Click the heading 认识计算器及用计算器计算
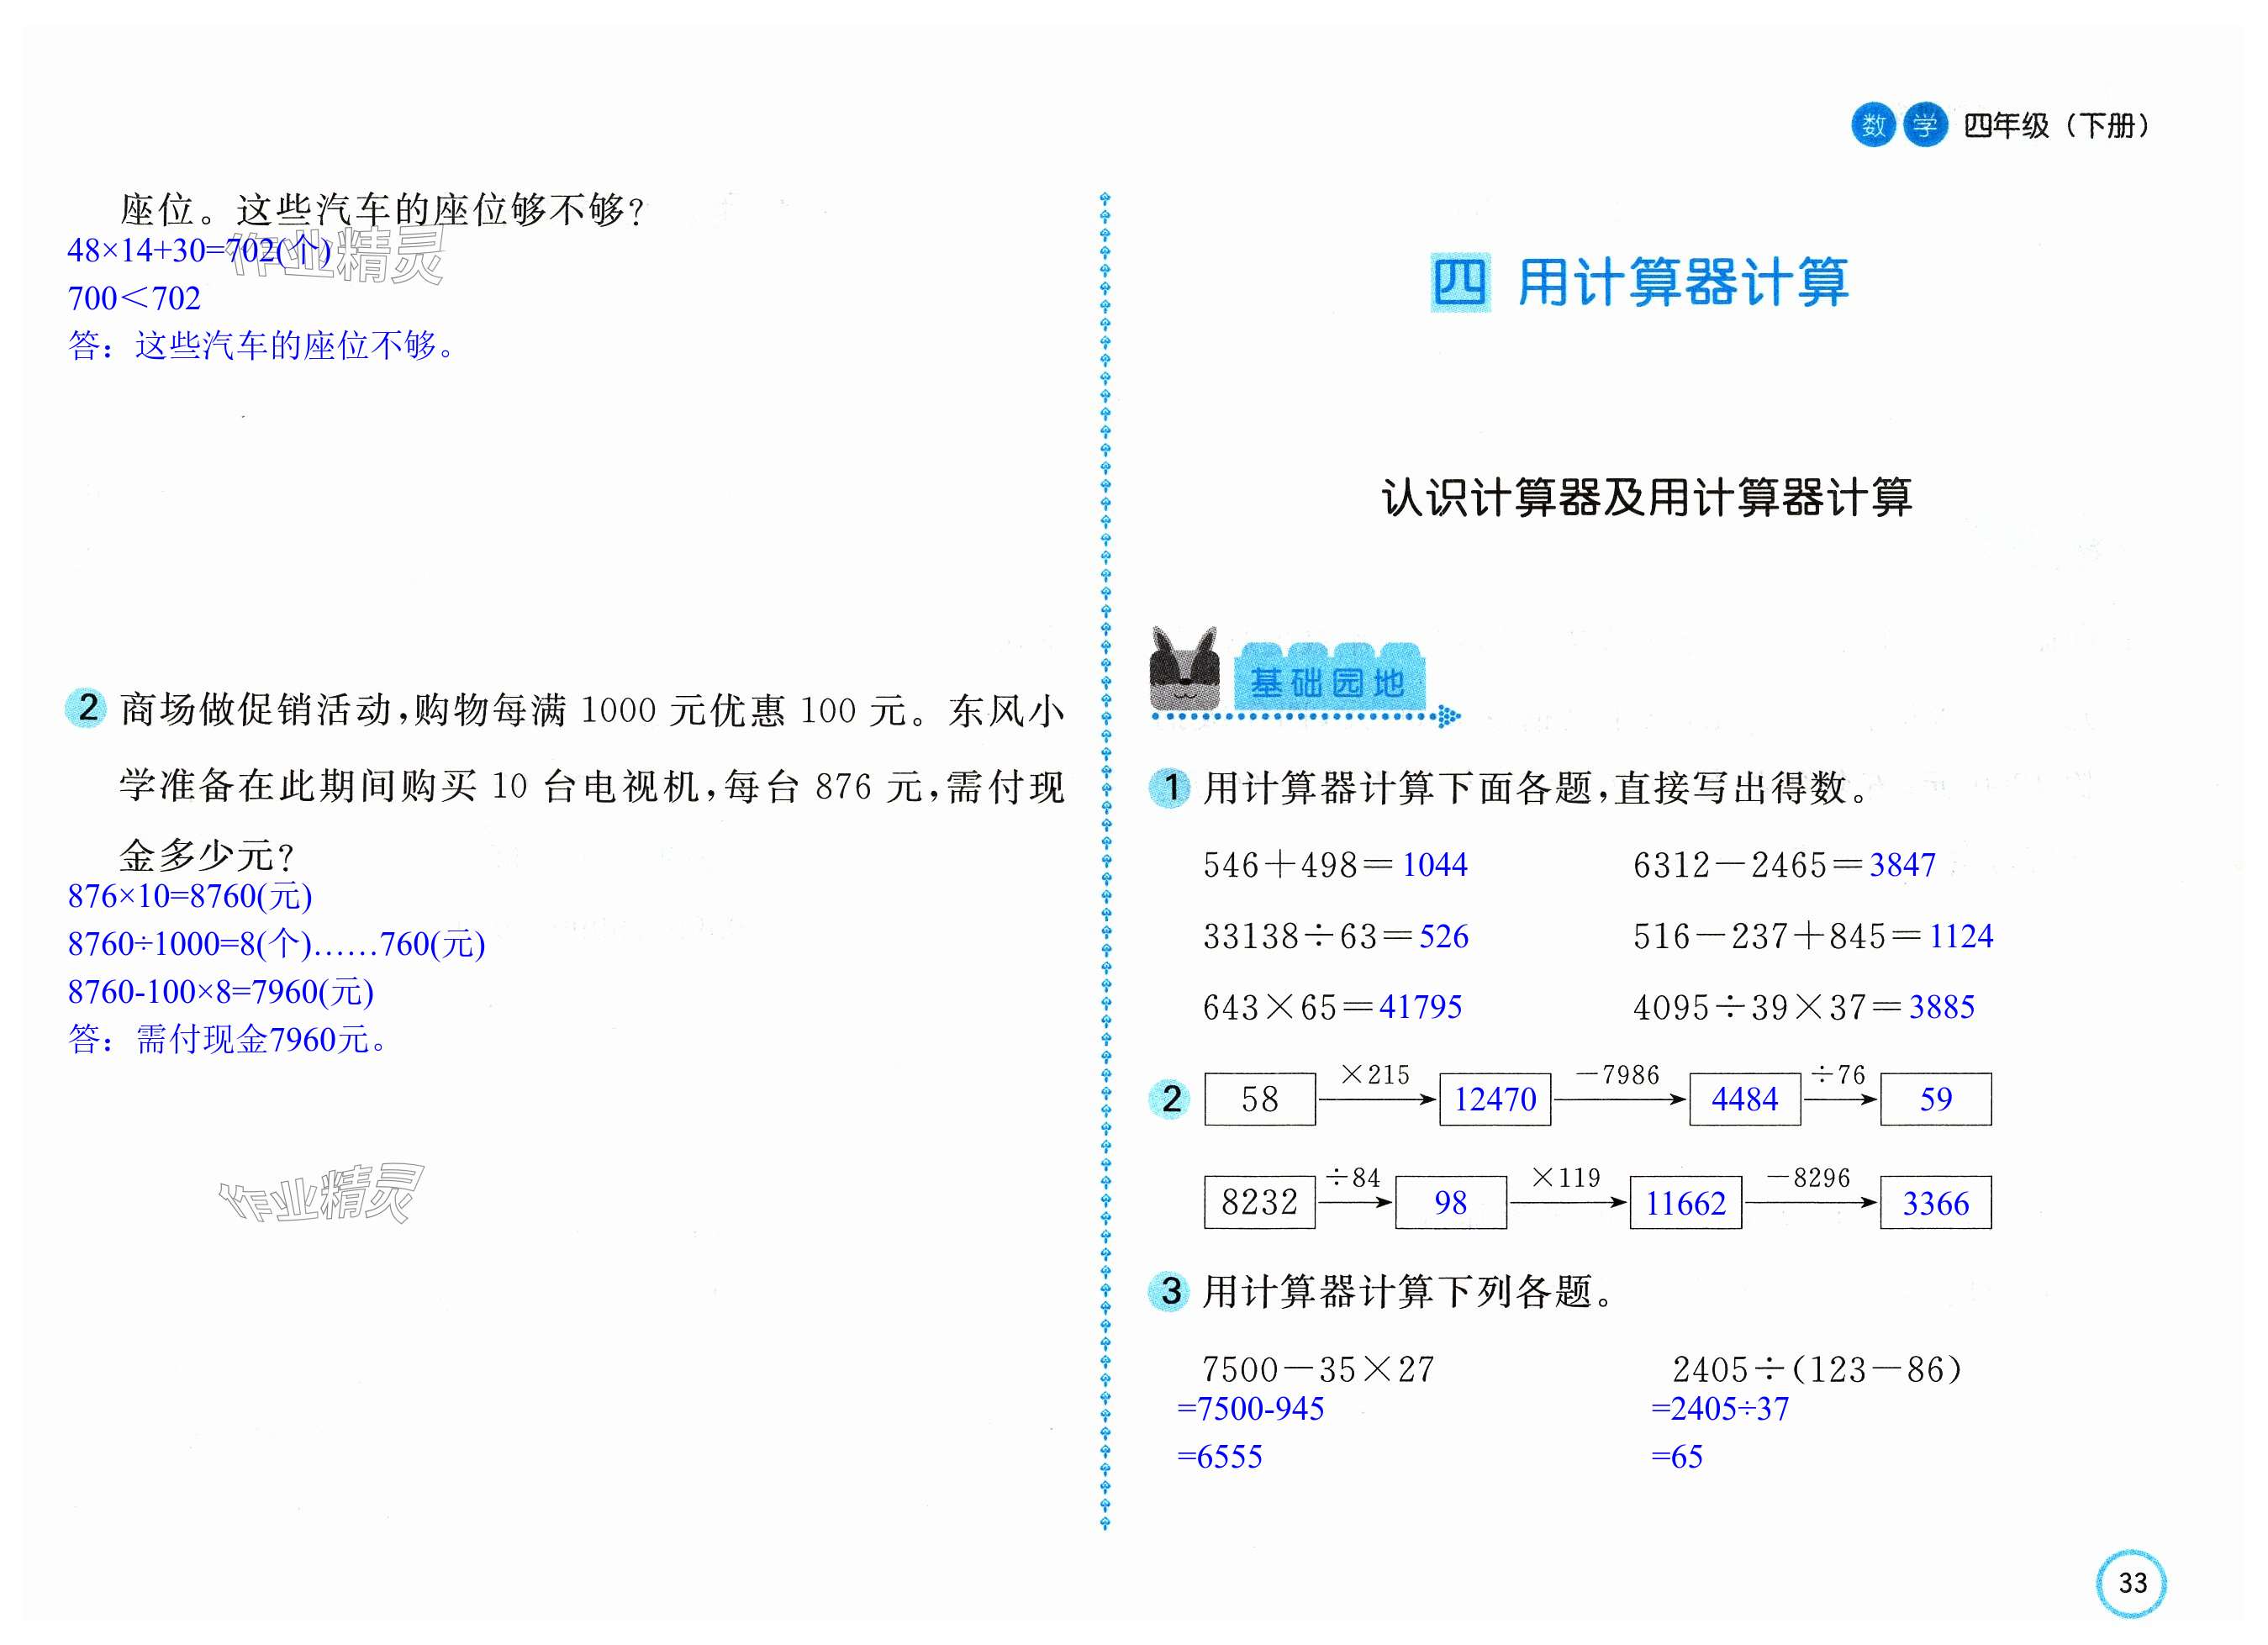This screenshot has width=2268, height=1645. pyautogui.click(x=1646, y=497)
